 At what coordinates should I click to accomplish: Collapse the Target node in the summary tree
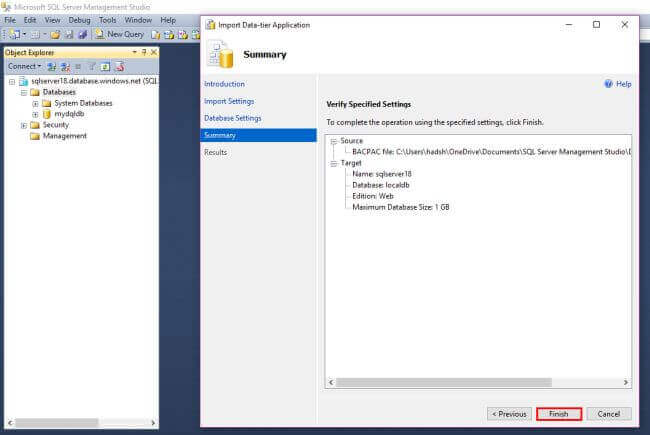point(334,163)
